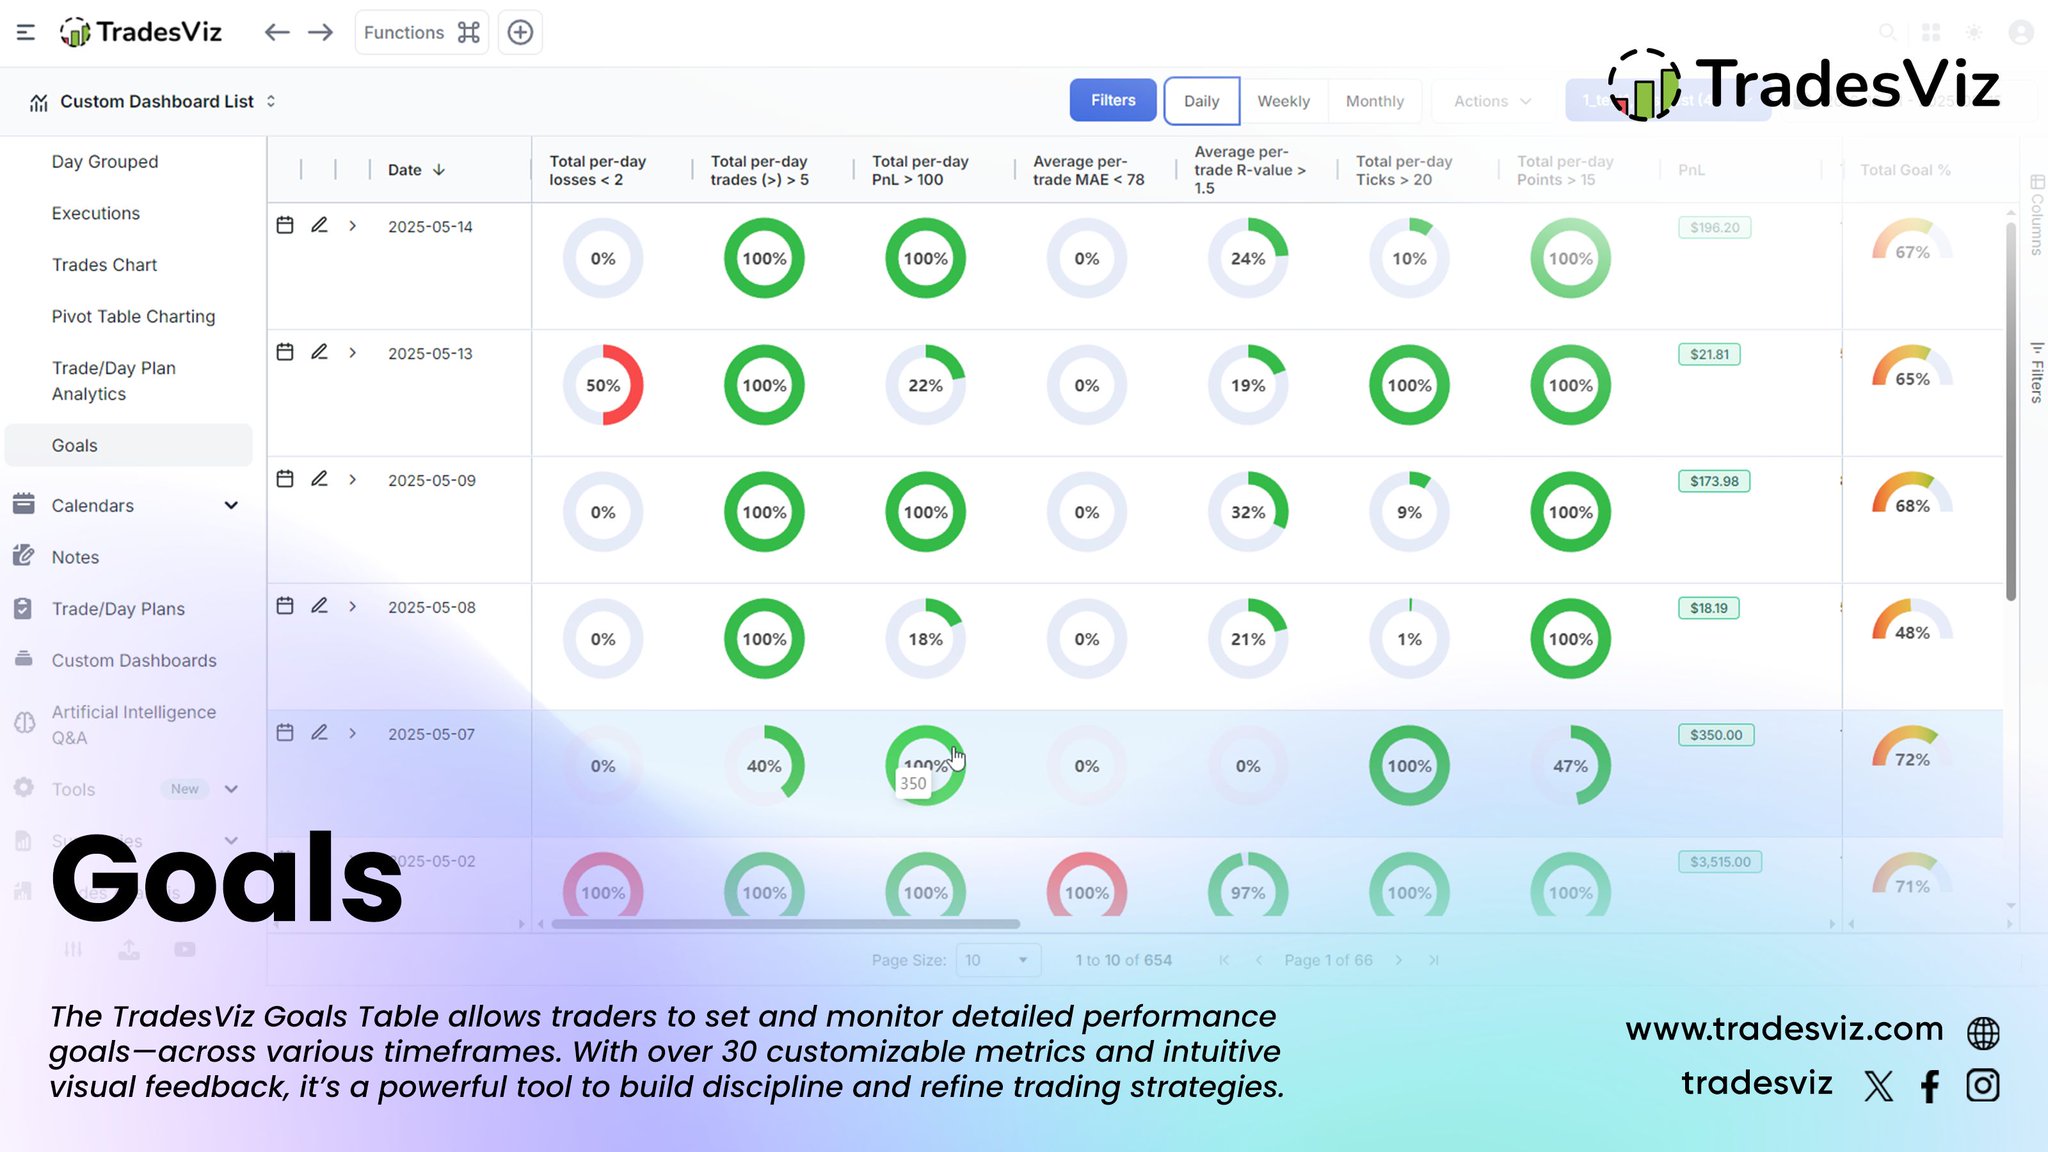This screenshot has width=2048, height=1152.
Task: Click the hamburger menu icon
Action: tap(26, 32)
